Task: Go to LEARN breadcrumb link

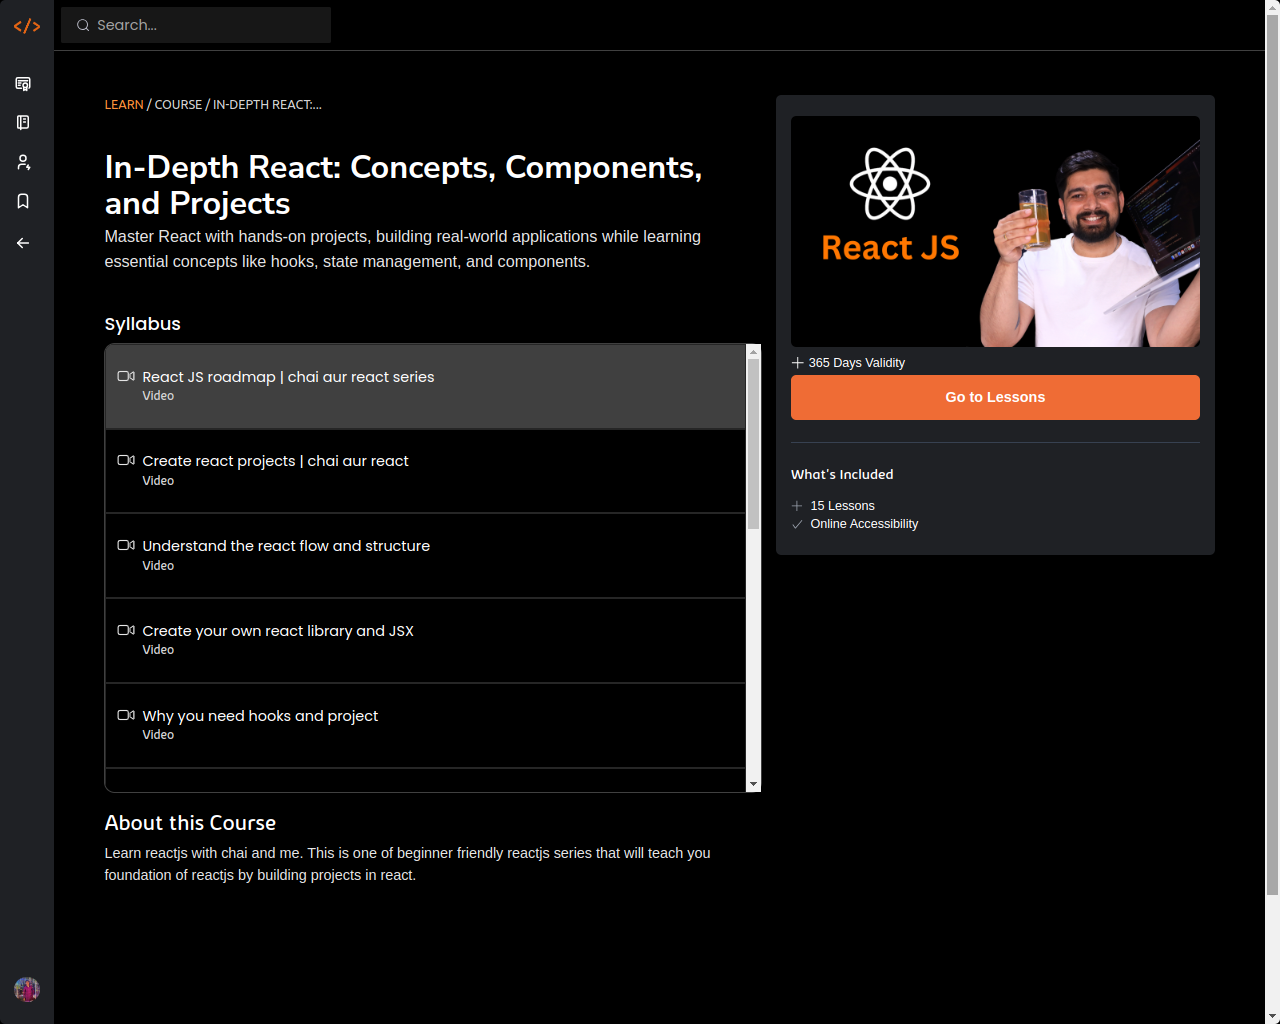Action: [124, 104]
